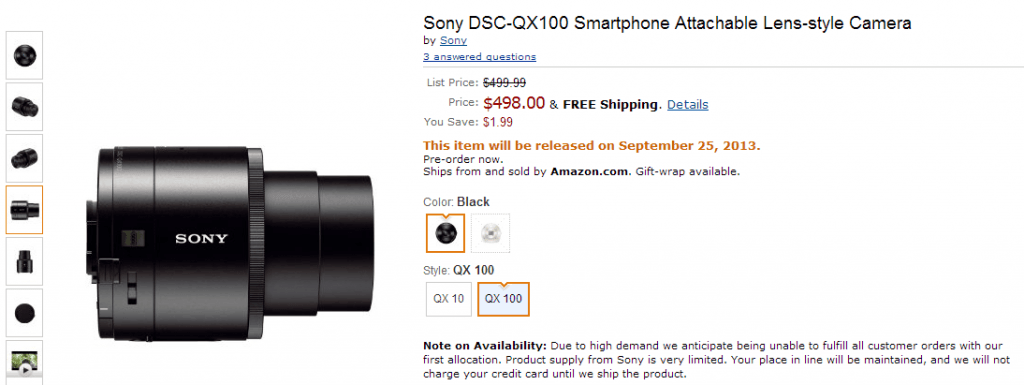Open the 3 answered questions link
The height and width of the screenshot is (385, 1024).
point(479,57)
